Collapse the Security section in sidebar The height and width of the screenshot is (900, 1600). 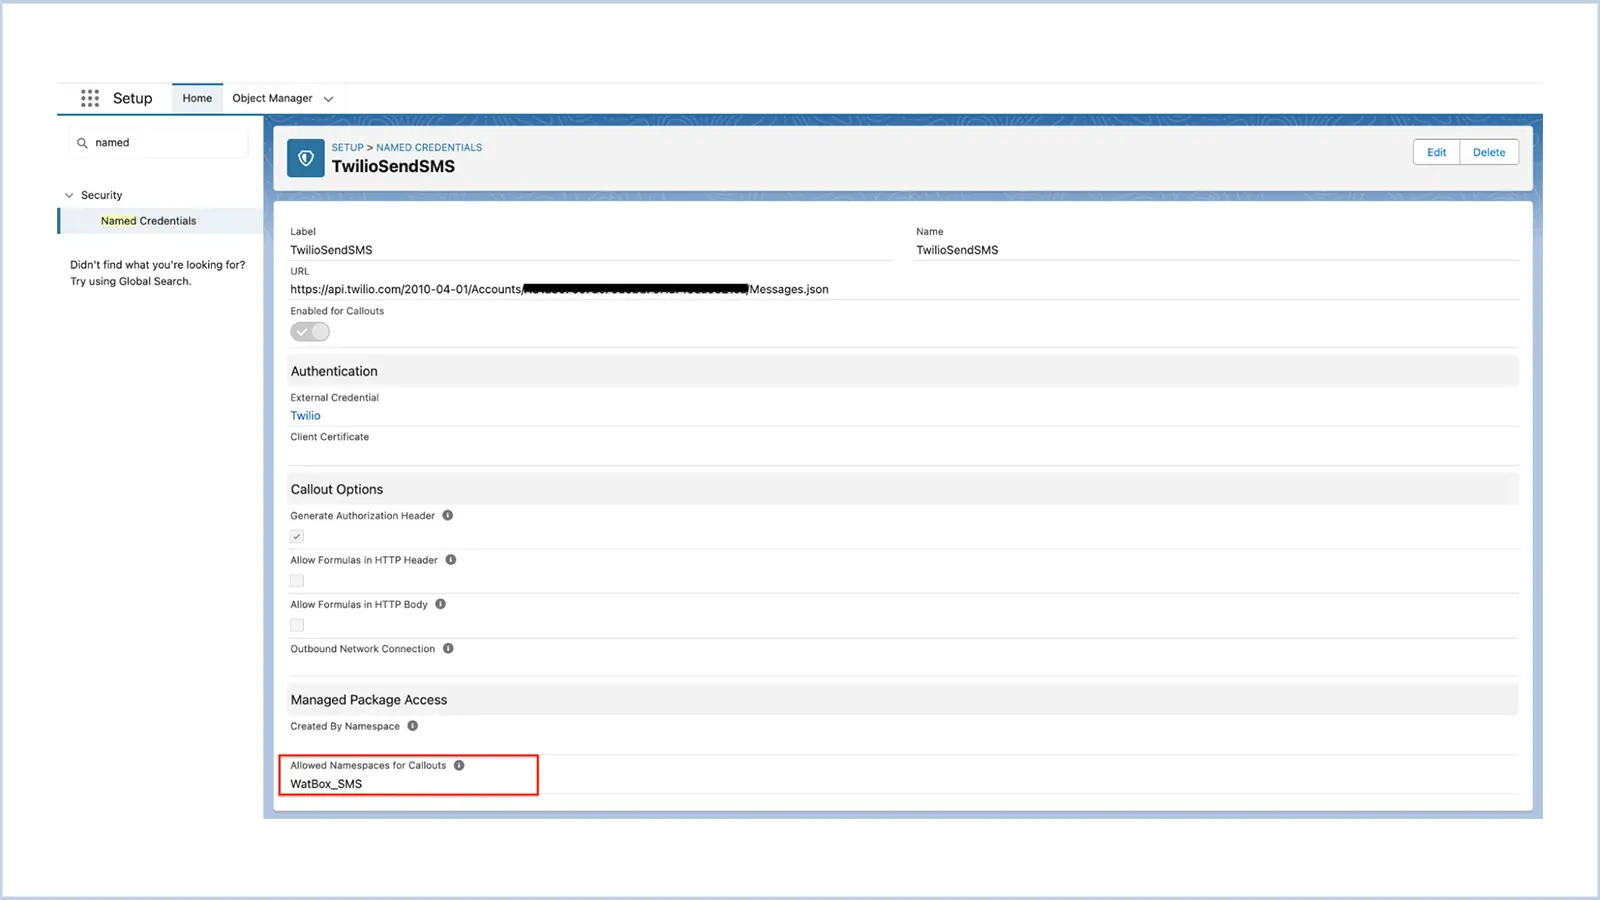click(69, 196)
